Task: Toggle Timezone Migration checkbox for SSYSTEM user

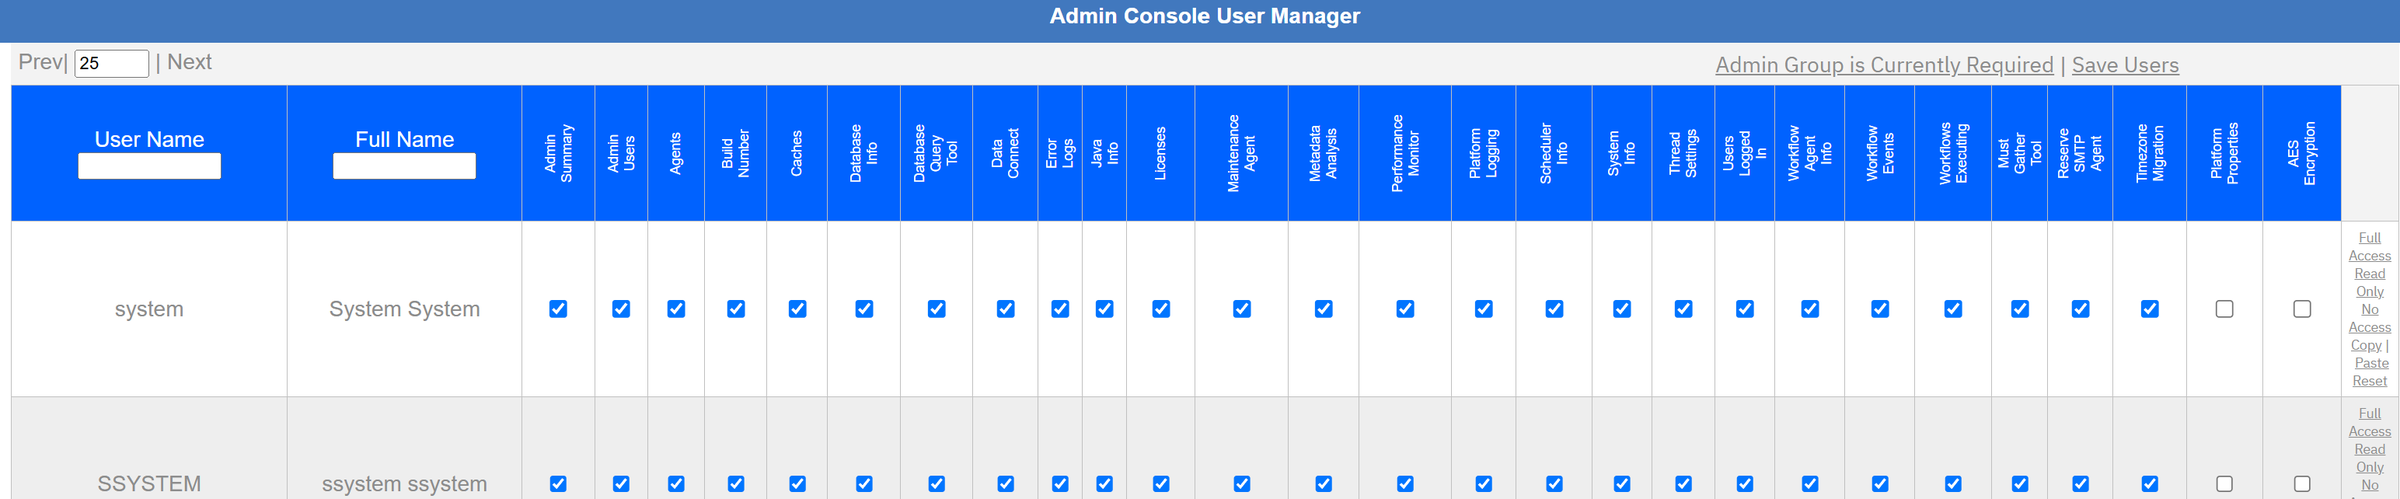Action: pos(2149,484)
